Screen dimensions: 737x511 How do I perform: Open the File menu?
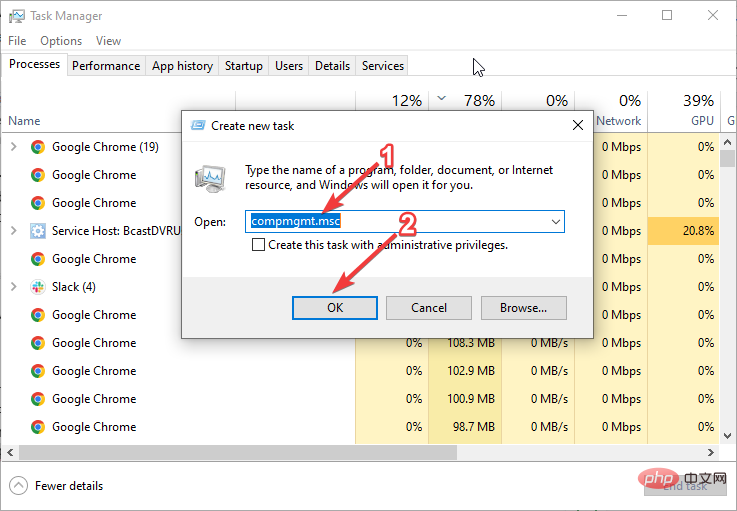(17, 41)
